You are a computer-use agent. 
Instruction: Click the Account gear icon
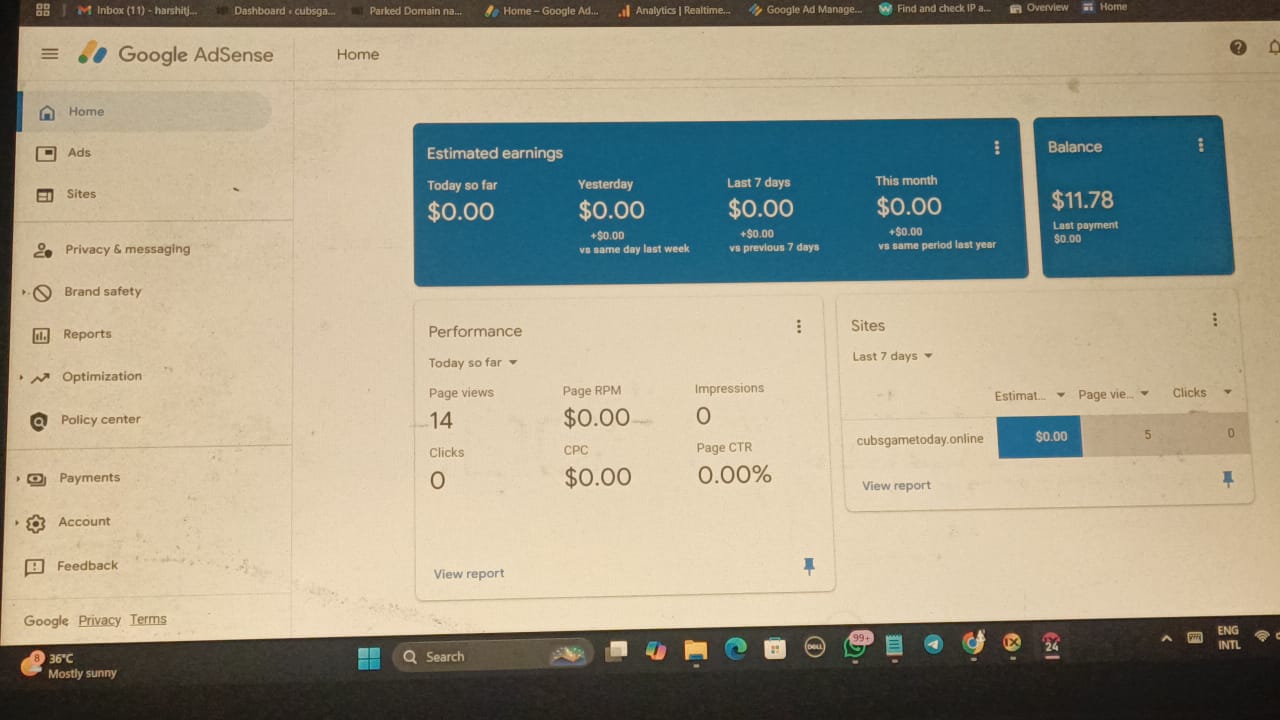tap(36, 523)
